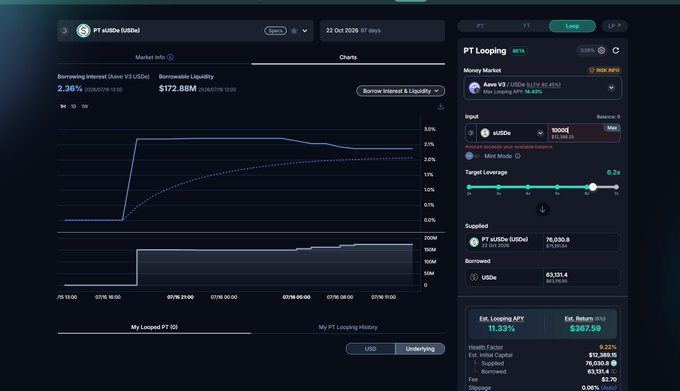
Task: Favorite this market with the star icon
Action: click(x=294, y=31)
